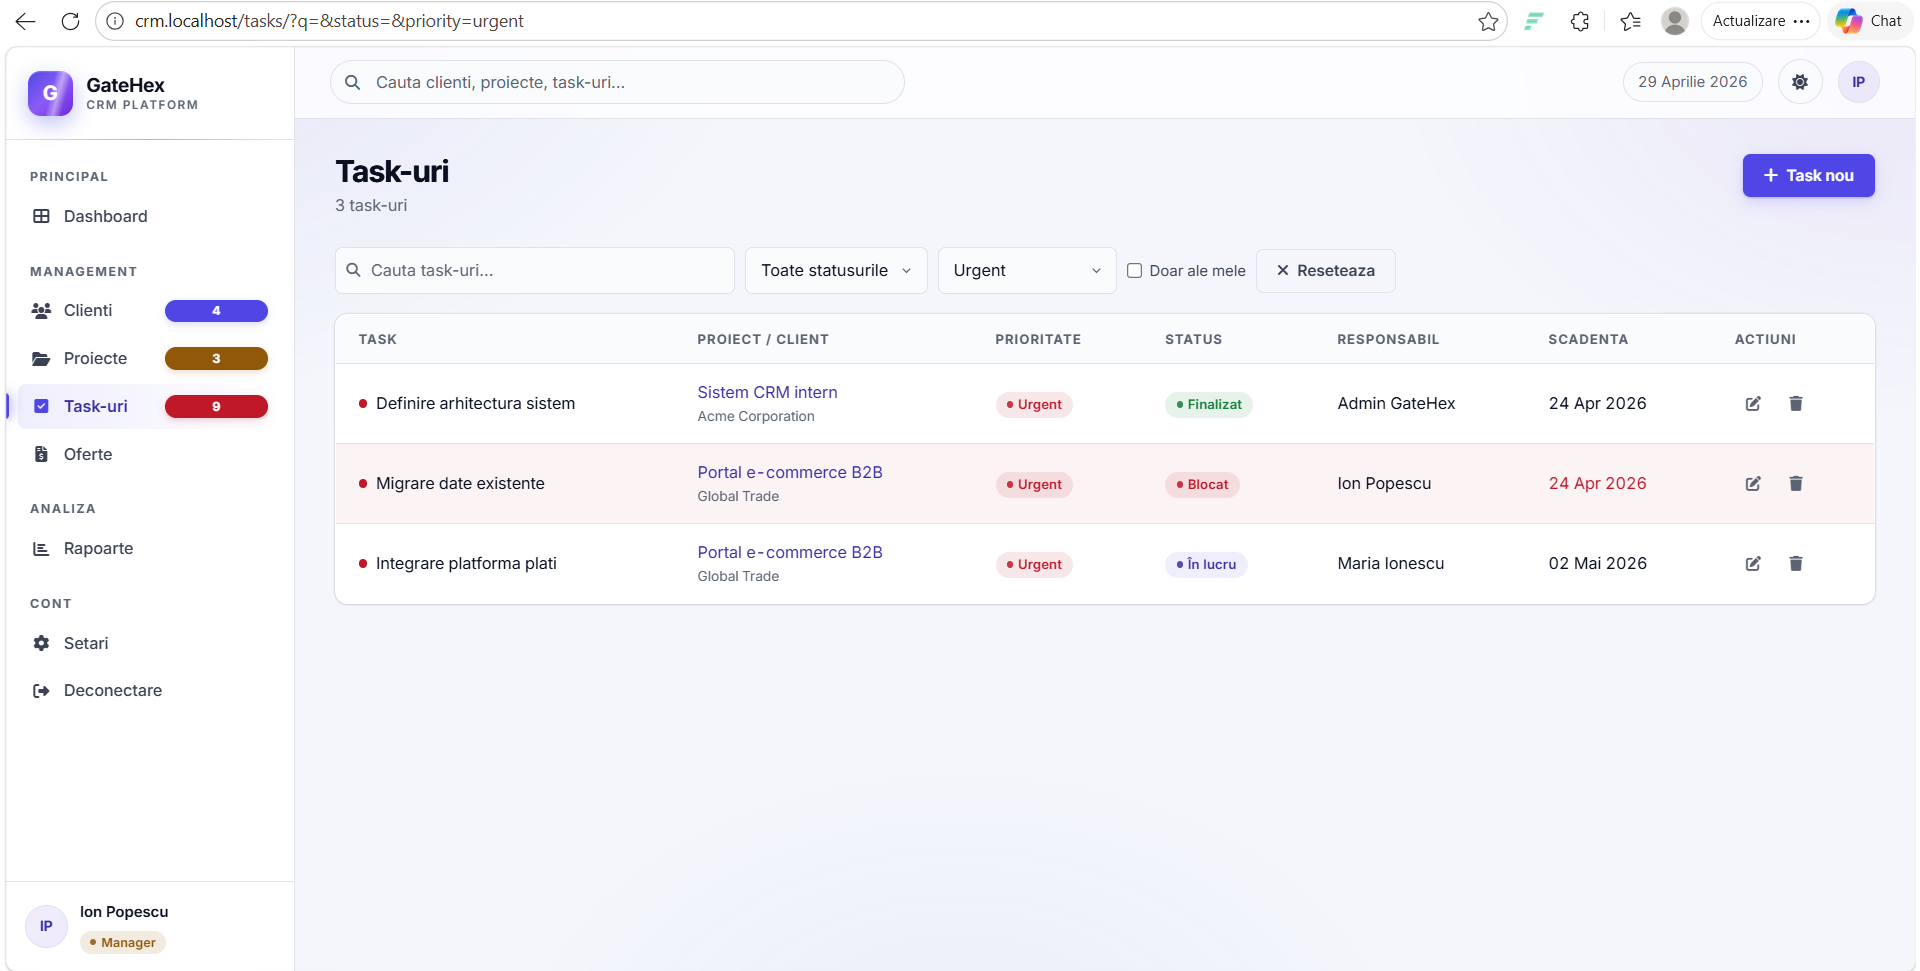
Task: Click the IP avatar in sidebar footer
Action: click(46, 926)
